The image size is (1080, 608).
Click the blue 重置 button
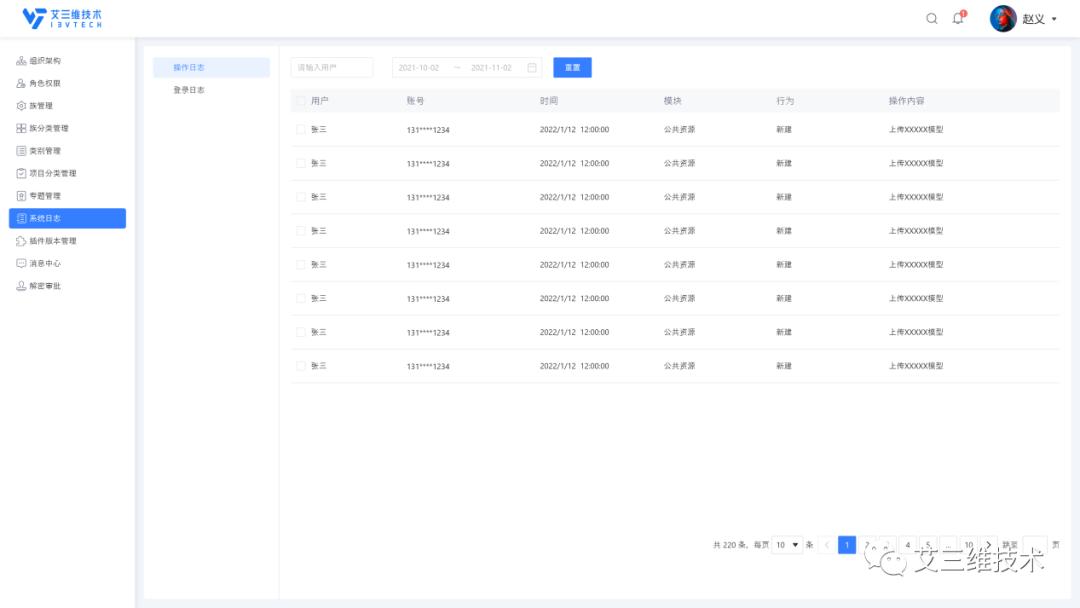tap(572, 67)
